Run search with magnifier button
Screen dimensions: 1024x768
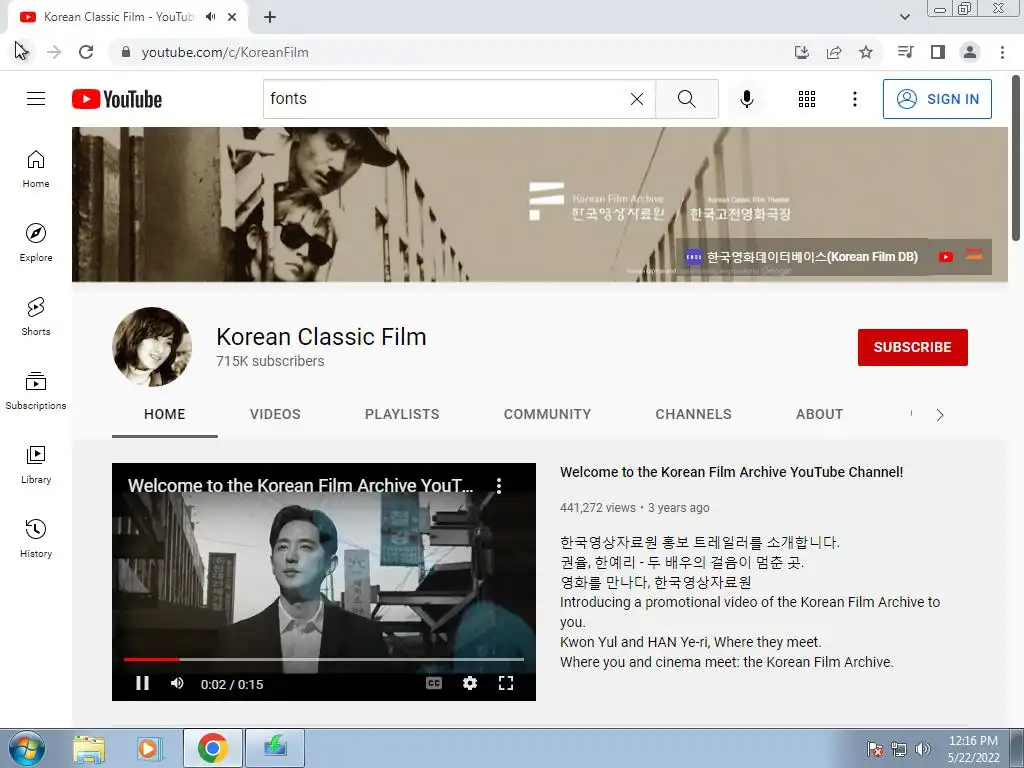click(x=686, y=99)
